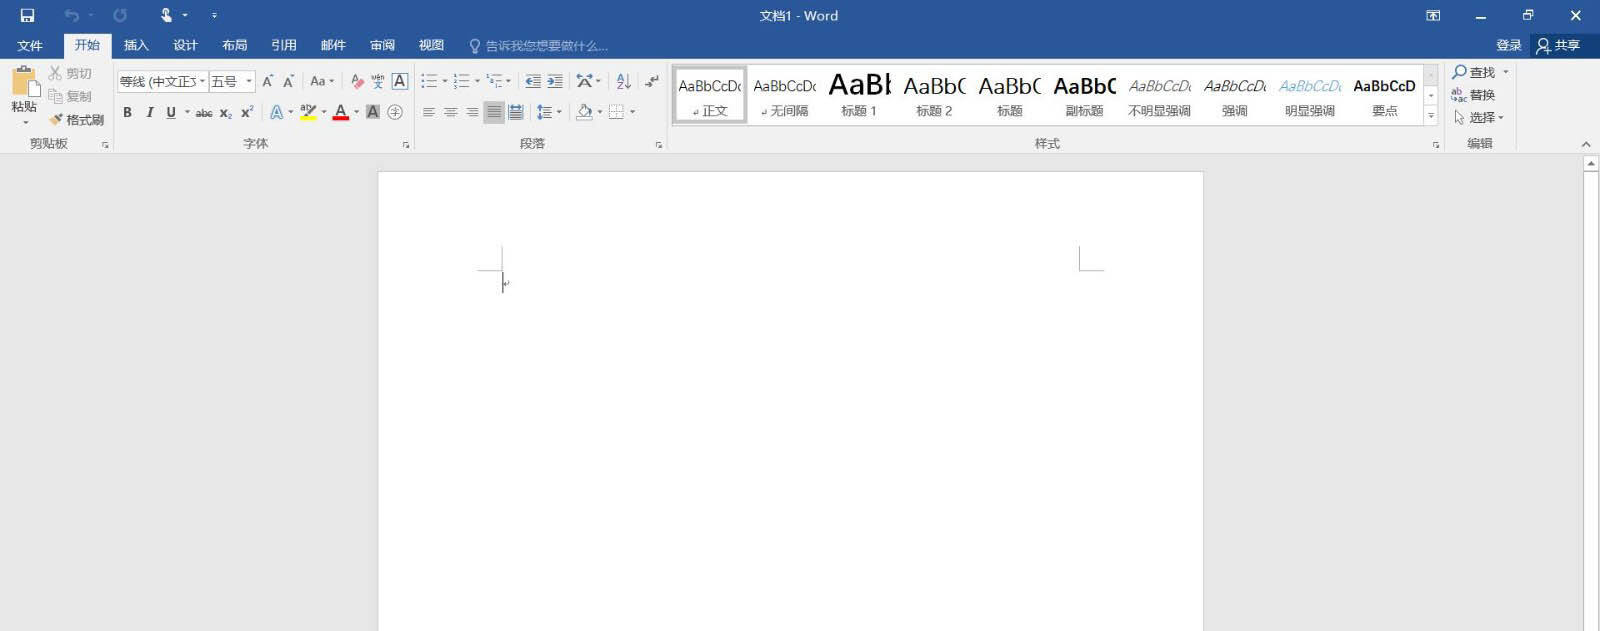
Task: Apply the red font color swatch
Action: tap(340, 112)
